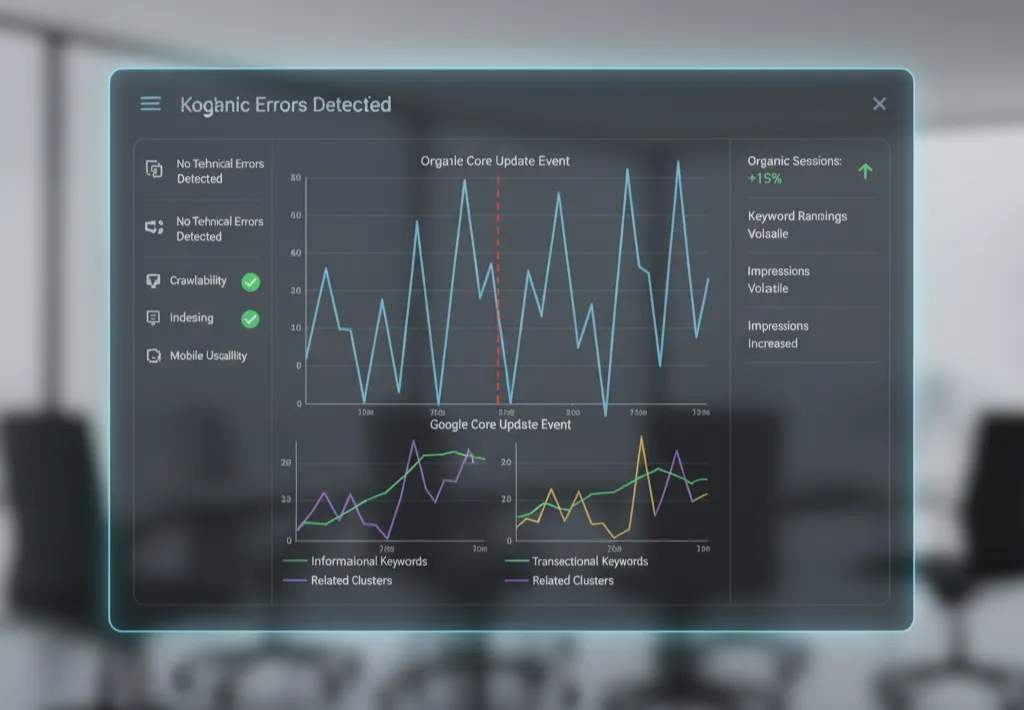Open the Impressions Increased metric
This screenshot has width=1024, height=710.
tap(778, 334)
